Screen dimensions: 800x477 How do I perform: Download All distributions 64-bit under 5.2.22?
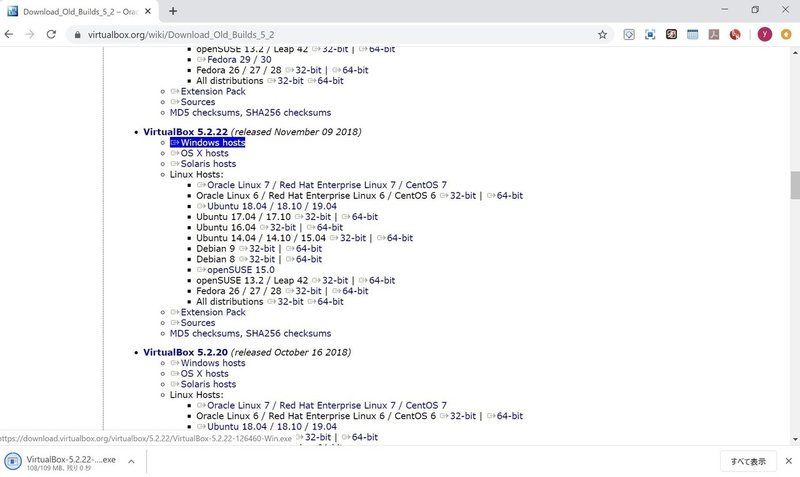click(x=326, y=302)
